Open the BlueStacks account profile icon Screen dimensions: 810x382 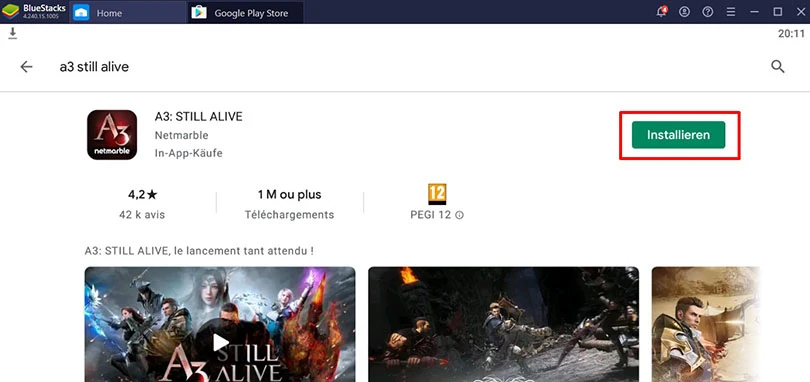tap(684, 11)
